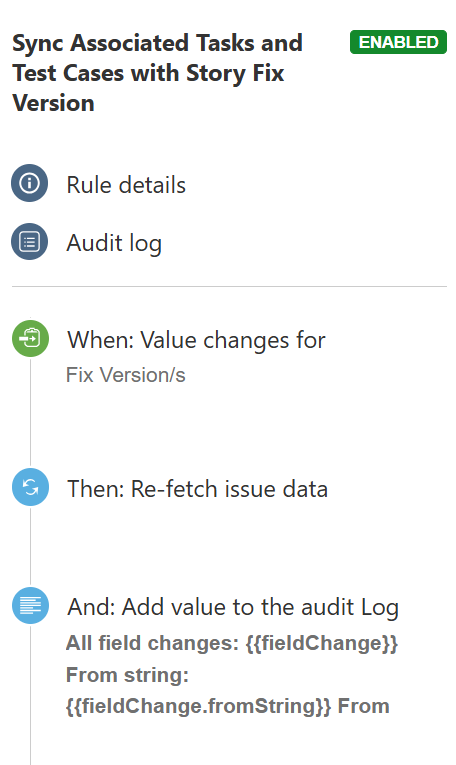Select the blue Re-fetch issue data icon

[30, 487]
